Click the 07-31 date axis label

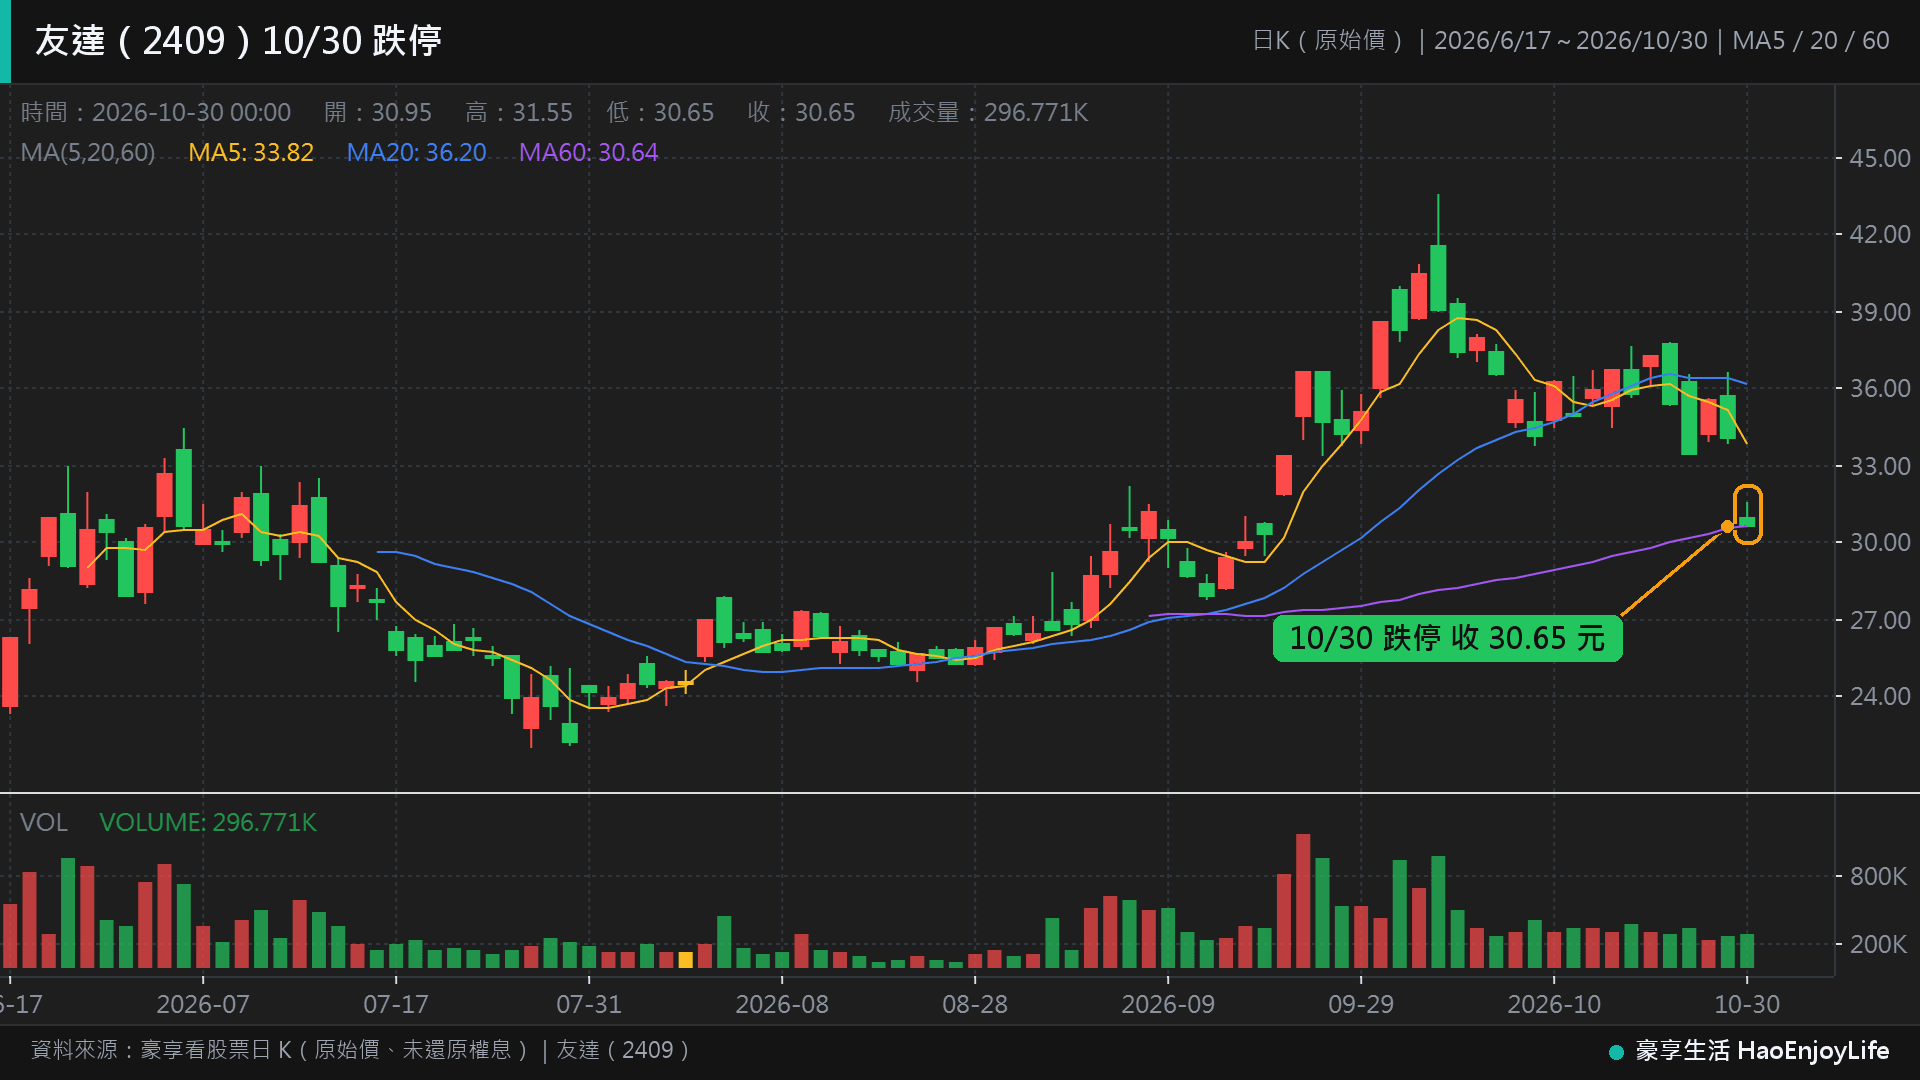[589, 1004]
